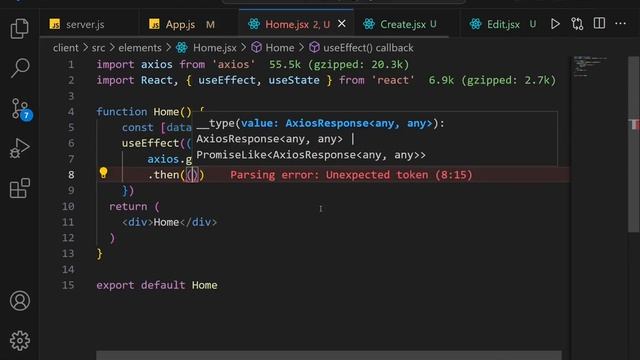The image size is (640, 360).
Task: Select the elements breadcrumb segment
Action: [x=140, y=48]
